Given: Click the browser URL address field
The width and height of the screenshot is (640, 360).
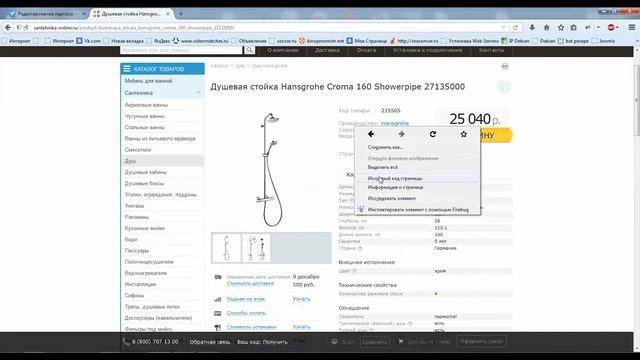Looking at the screenshot, I should (x=267, y=27).
